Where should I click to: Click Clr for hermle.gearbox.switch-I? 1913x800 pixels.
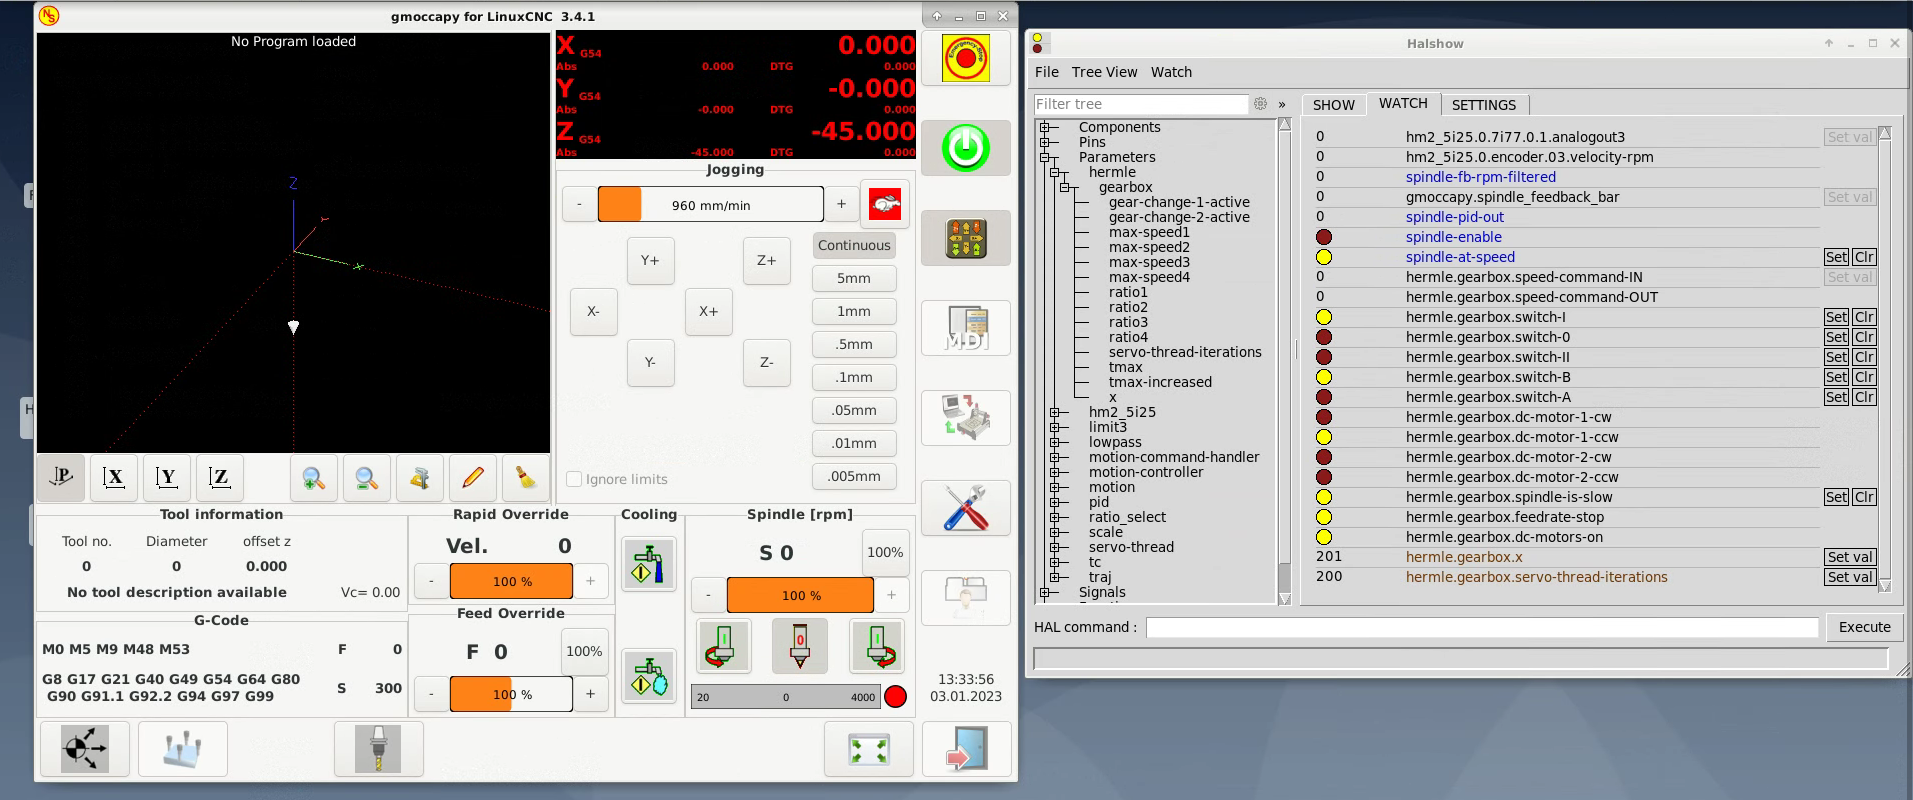coord(1864,317)
